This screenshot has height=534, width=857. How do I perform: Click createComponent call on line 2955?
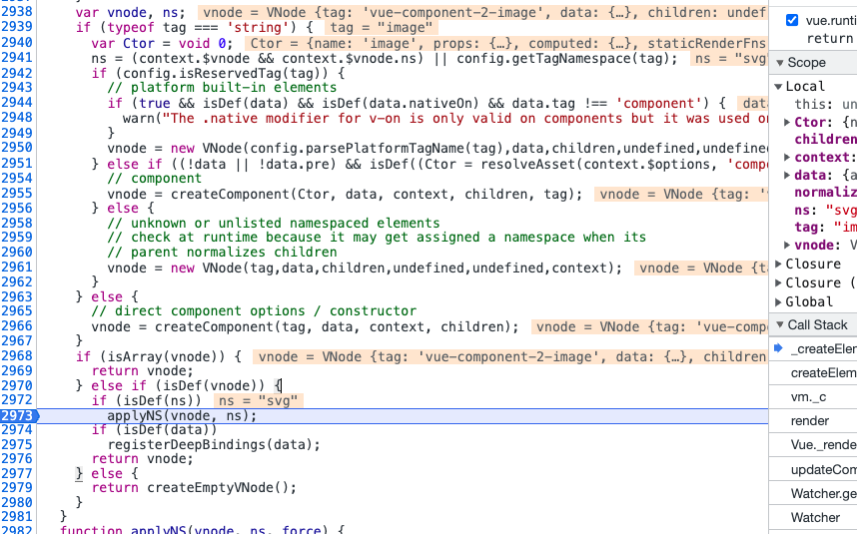376,194
